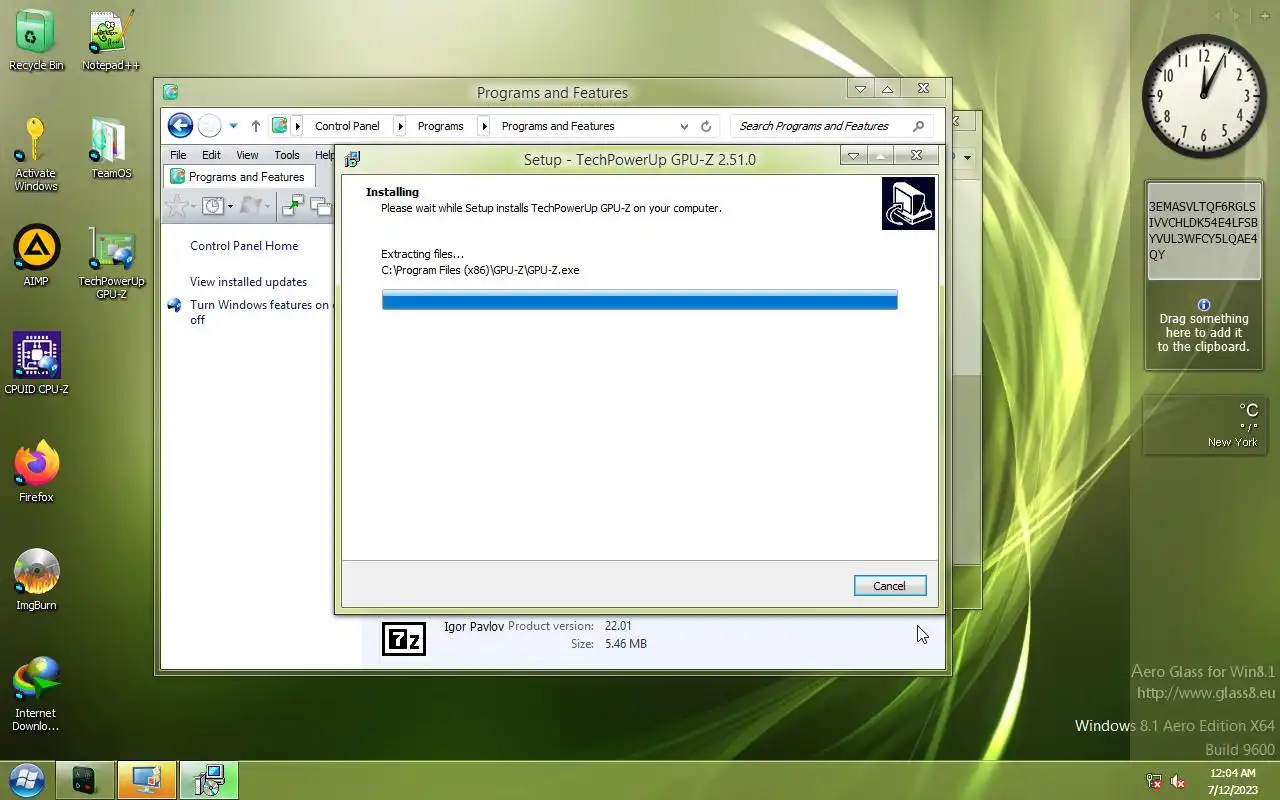Expand the arrow after Control Panel breadcrumb

click(x=400, y=126)
